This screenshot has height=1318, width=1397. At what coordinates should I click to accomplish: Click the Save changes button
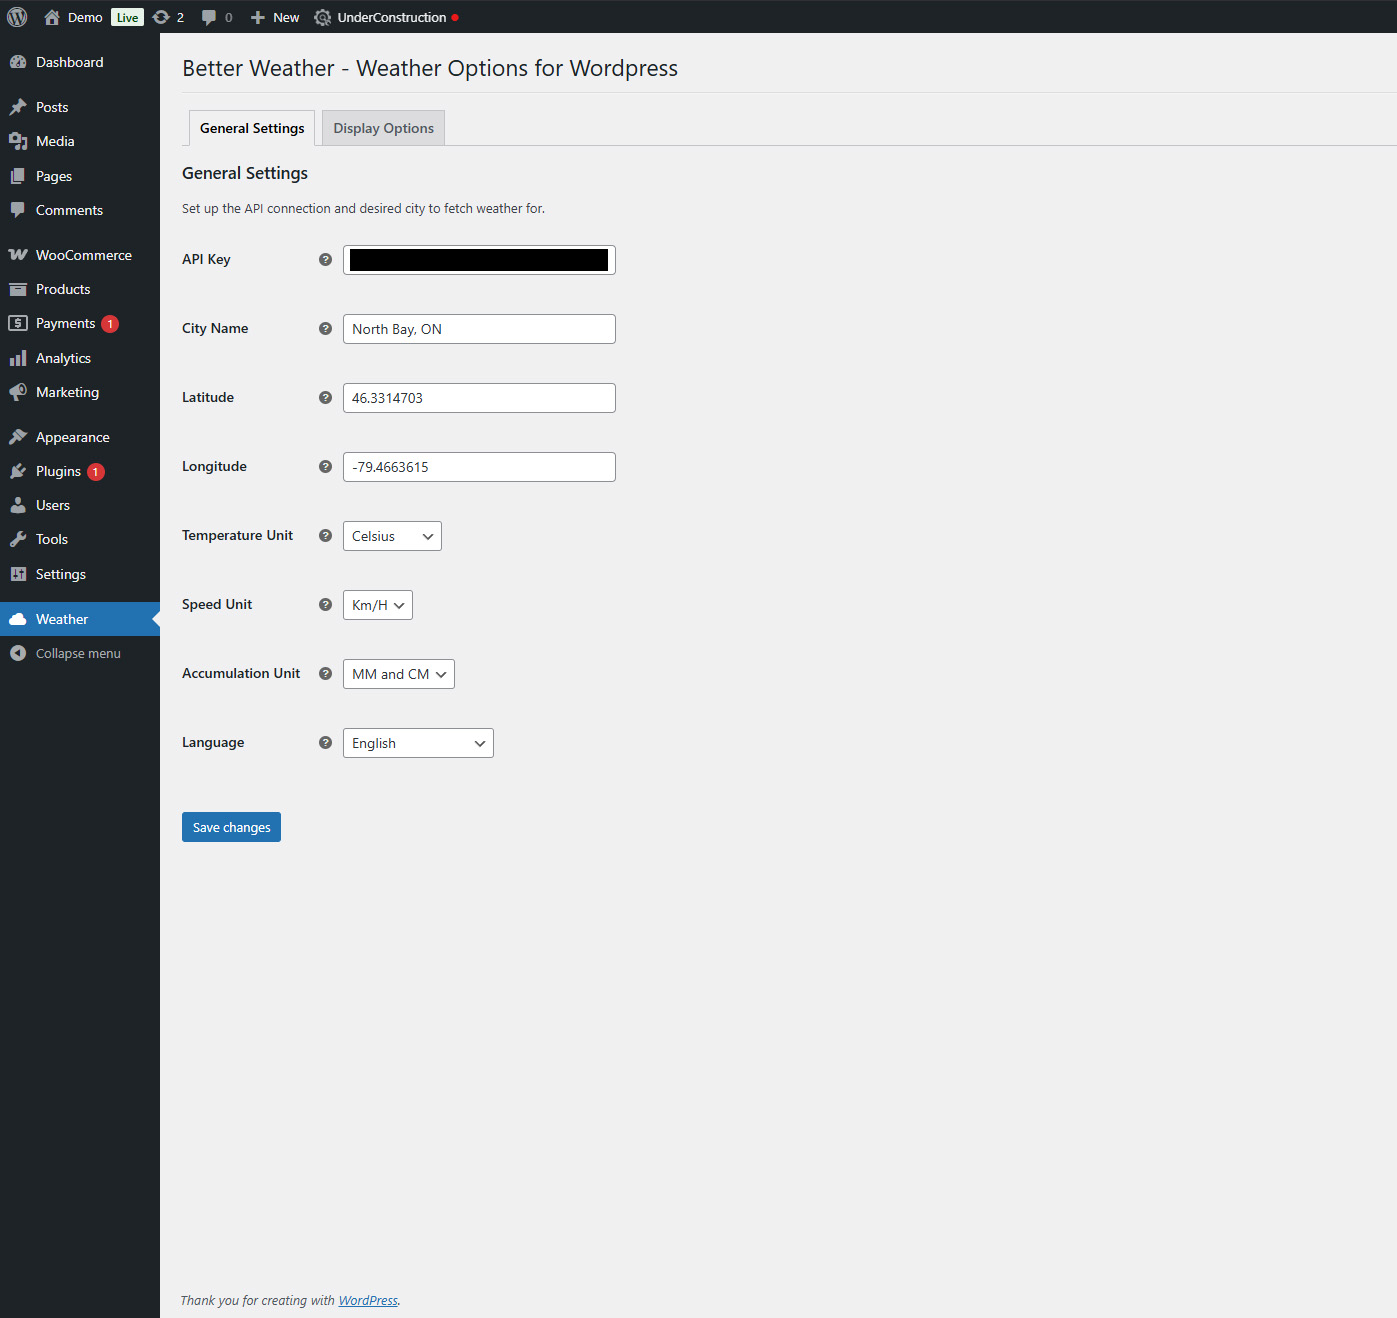pos(231,827)
